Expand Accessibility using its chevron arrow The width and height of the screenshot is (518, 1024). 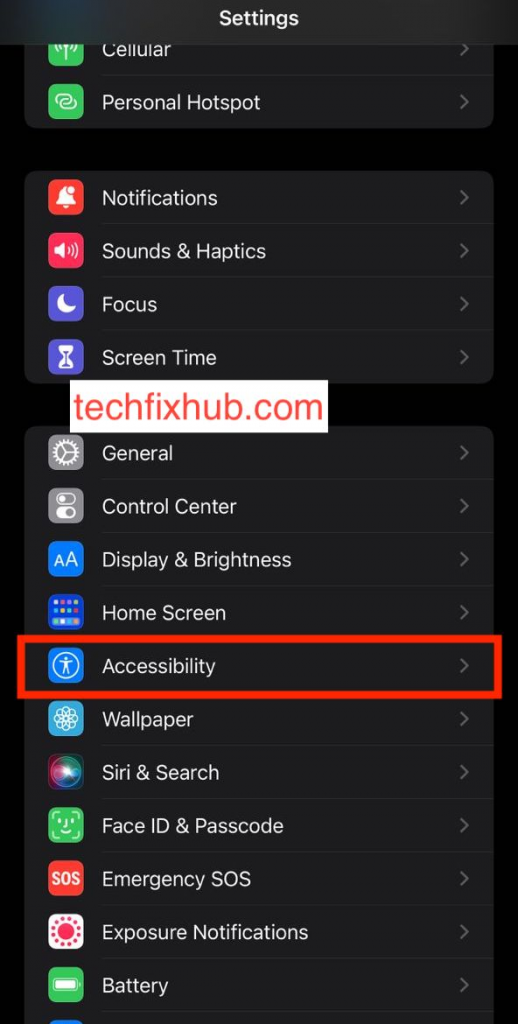(464, 665)
